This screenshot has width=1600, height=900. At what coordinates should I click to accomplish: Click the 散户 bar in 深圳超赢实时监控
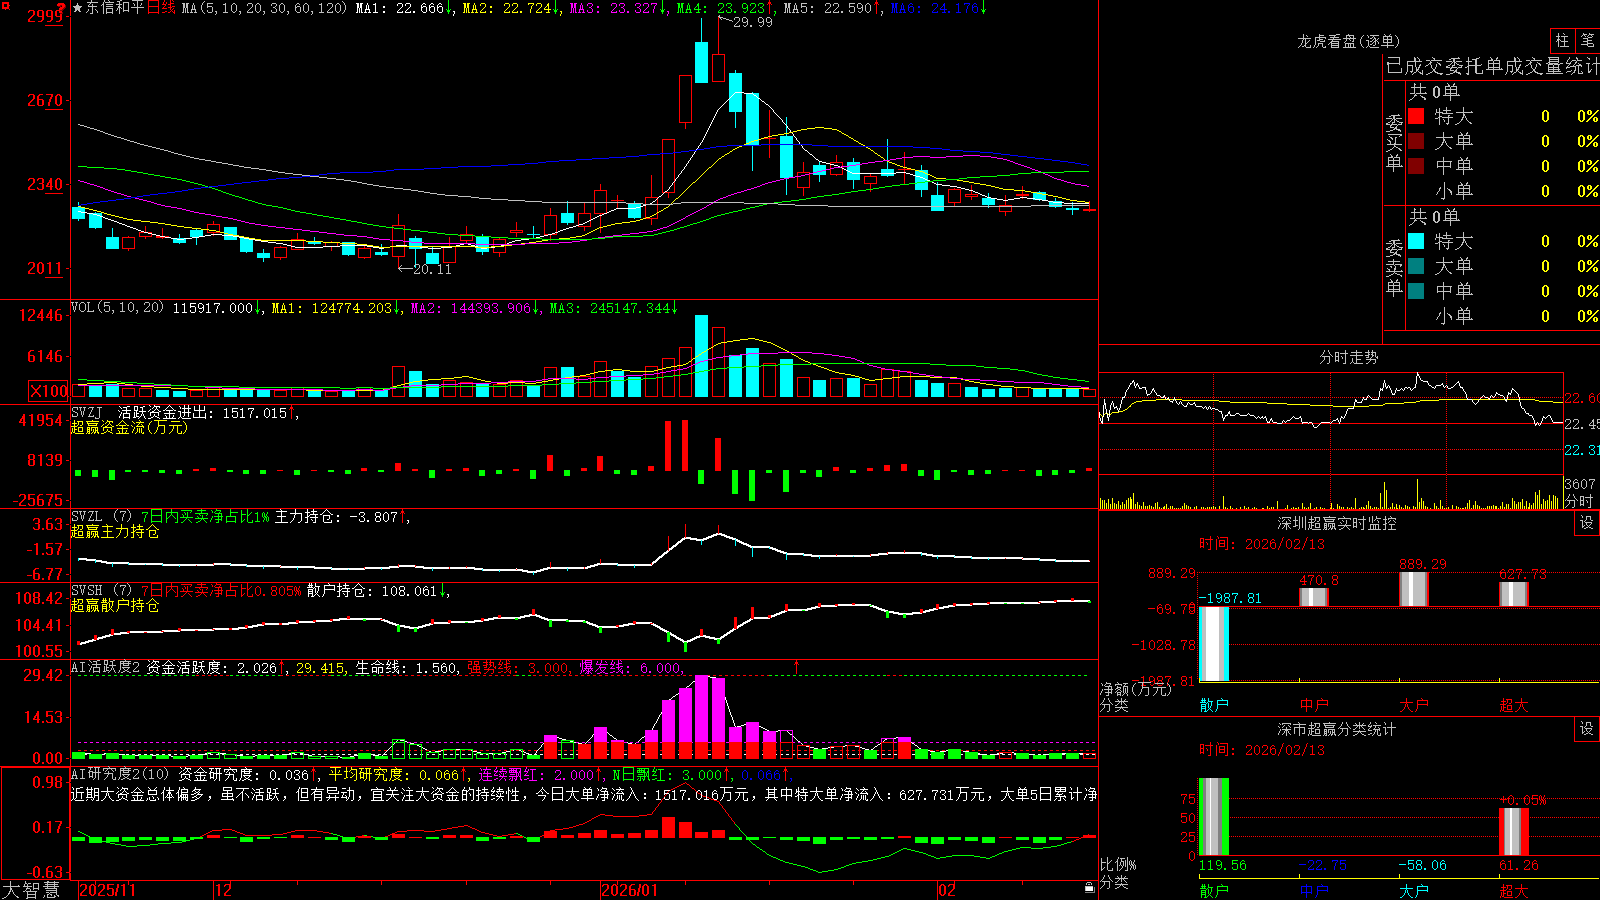(x=1214, y=643)
